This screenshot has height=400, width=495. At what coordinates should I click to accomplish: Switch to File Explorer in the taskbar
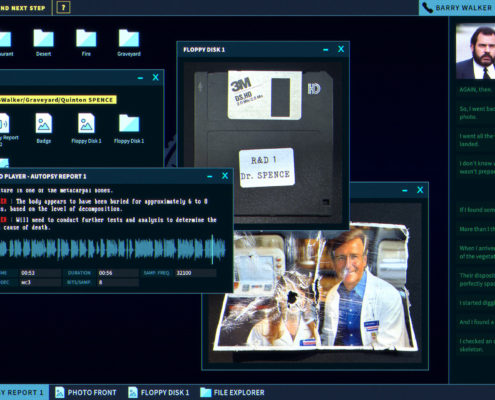click(232, 392)
